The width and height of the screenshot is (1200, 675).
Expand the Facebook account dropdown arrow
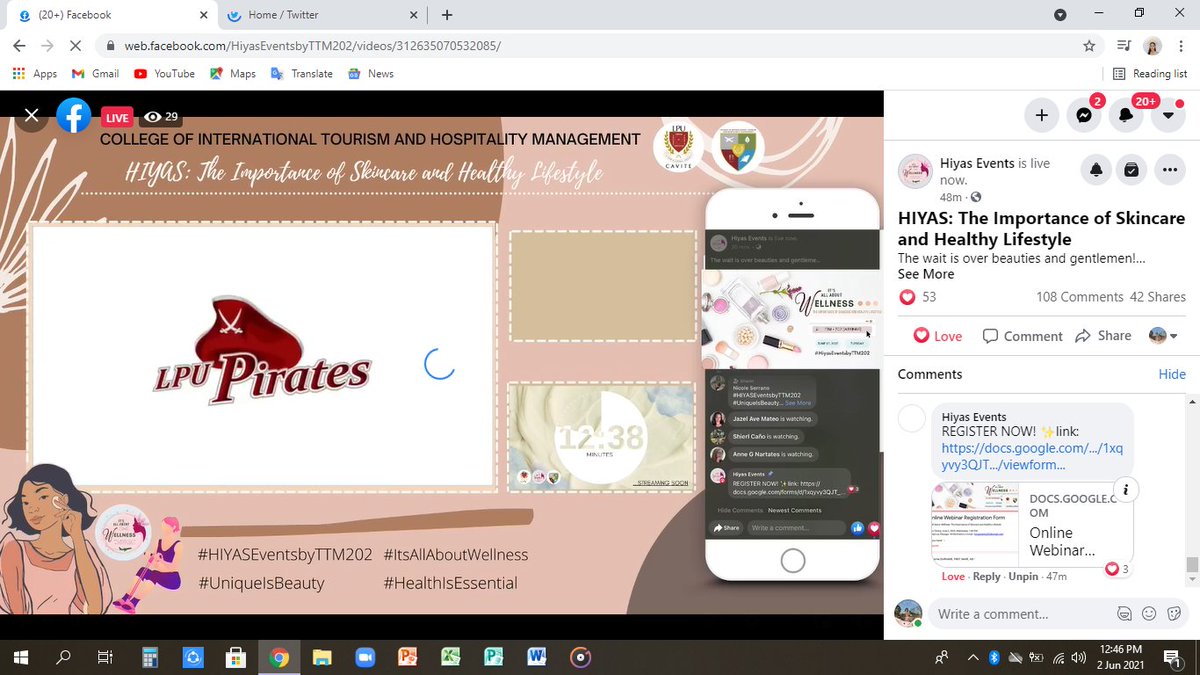[x=1168, y=116]
